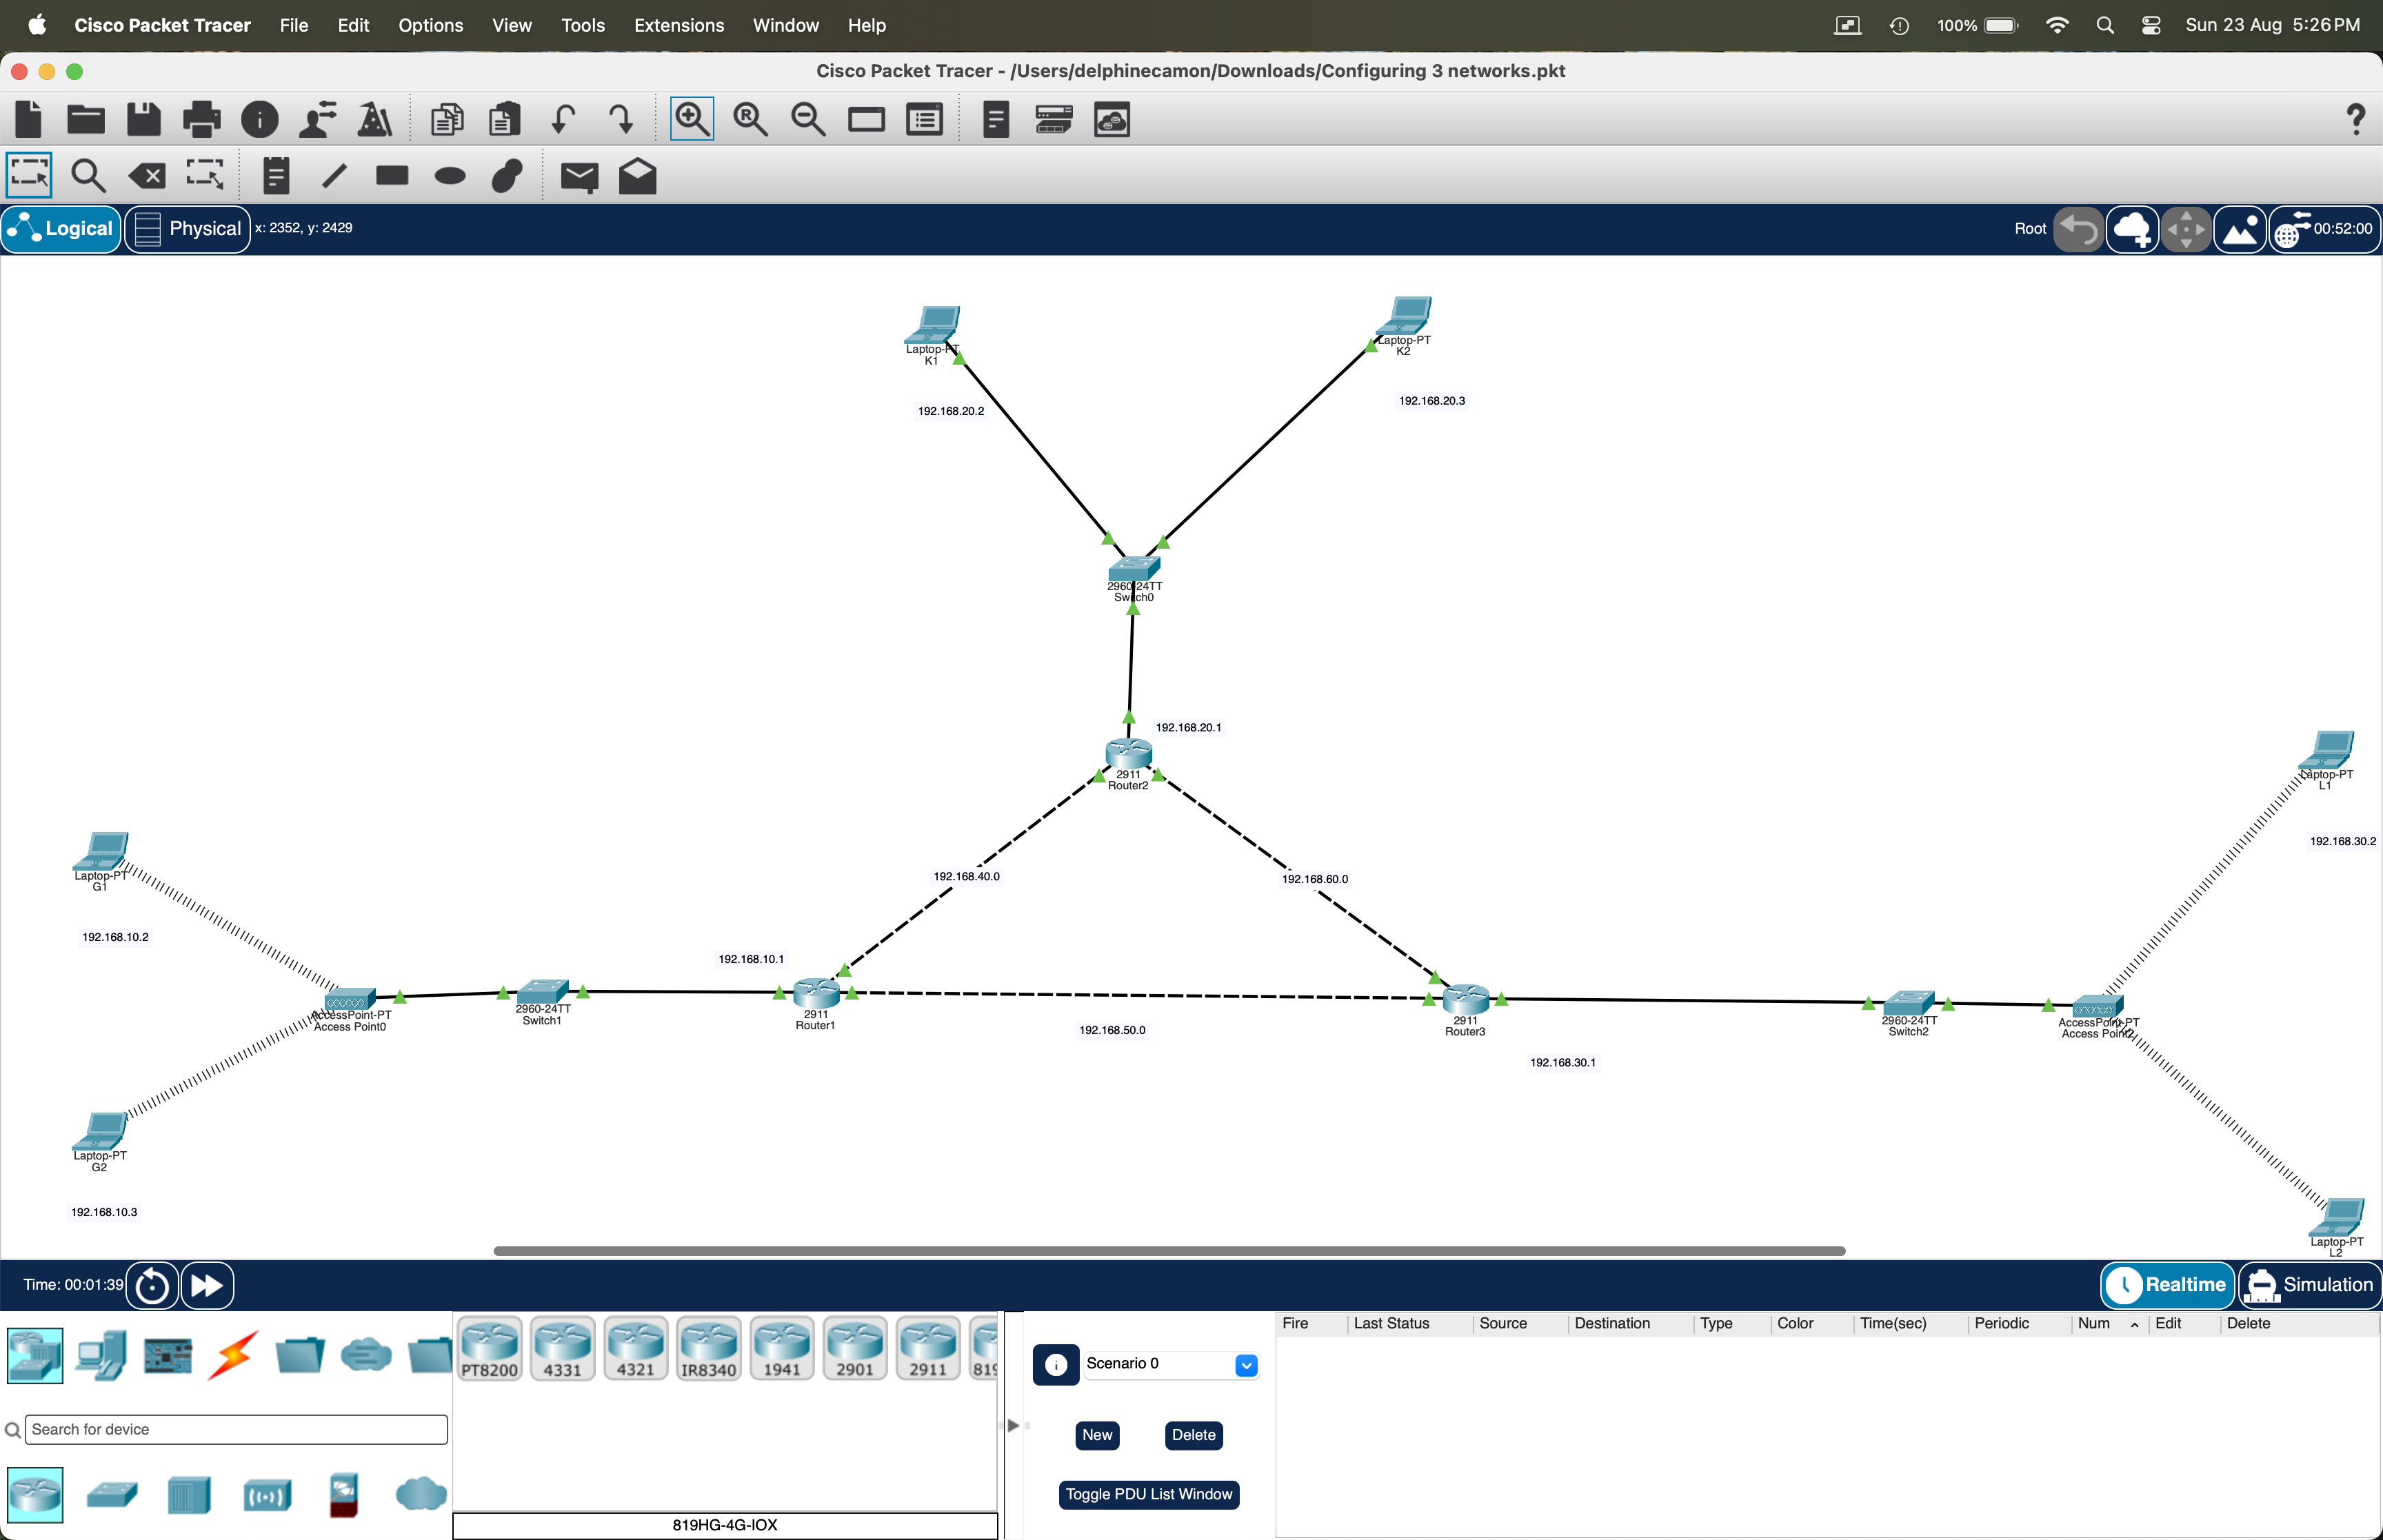Open macOS Control Center
This screenshot has height=1540, width=2383.
click(x=2151, y=25)
